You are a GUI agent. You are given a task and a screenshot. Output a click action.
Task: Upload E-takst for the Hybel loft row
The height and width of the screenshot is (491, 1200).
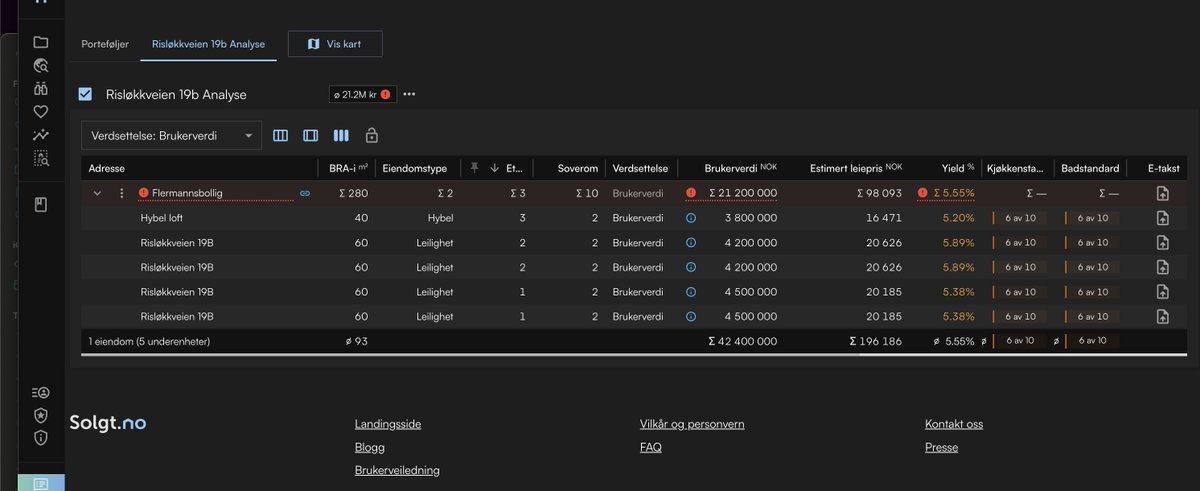1163,217
